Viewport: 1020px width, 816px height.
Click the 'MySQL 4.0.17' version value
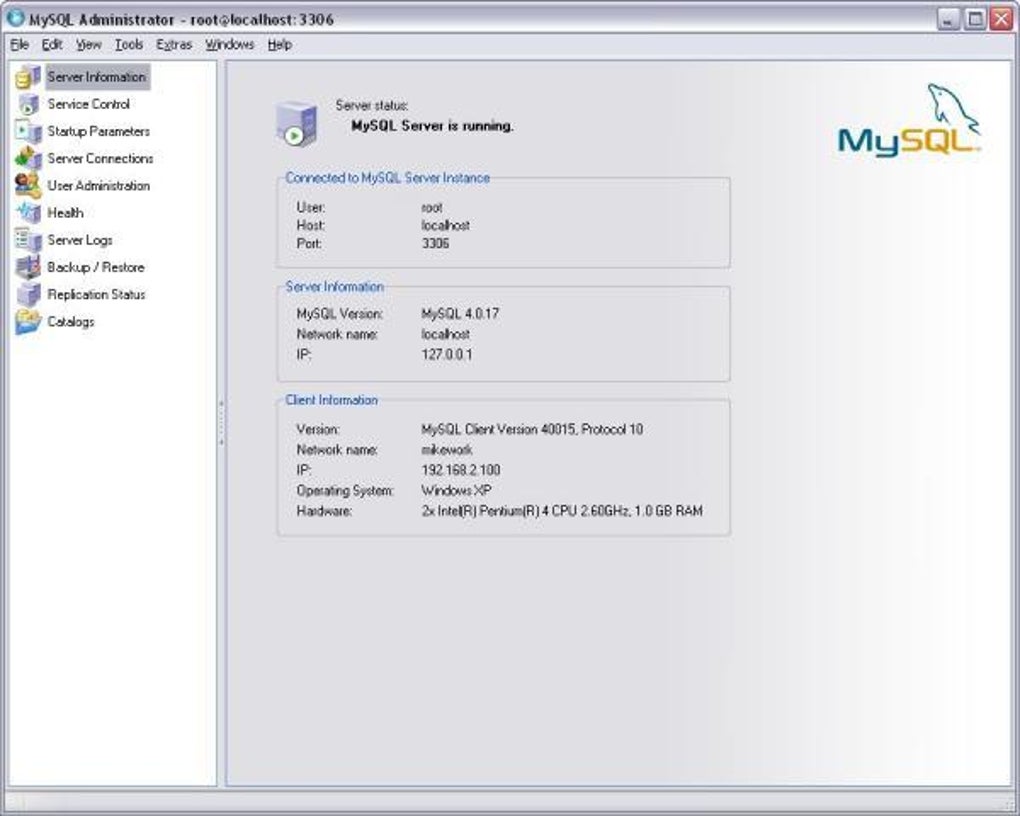click(460, 314)
